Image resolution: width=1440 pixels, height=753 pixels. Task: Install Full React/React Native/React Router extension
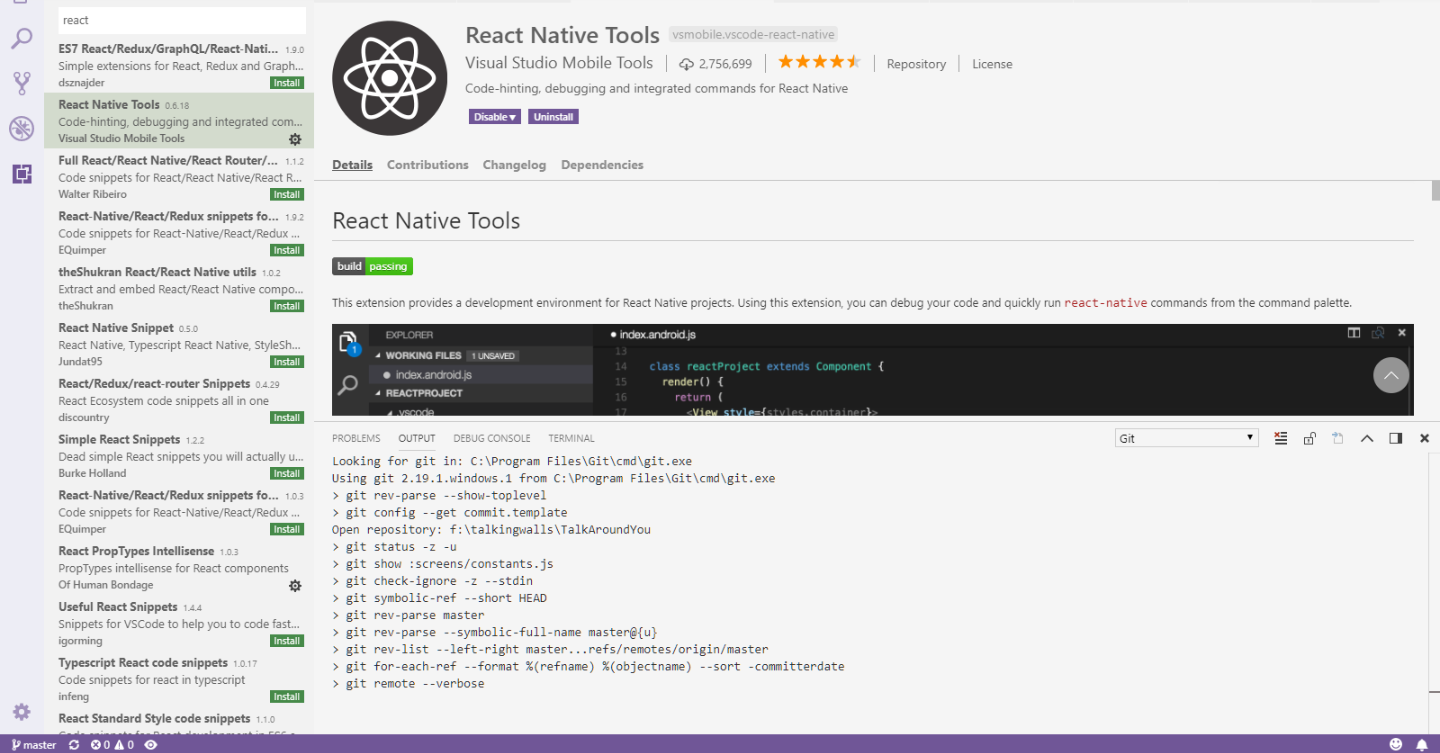click(287, 194)
